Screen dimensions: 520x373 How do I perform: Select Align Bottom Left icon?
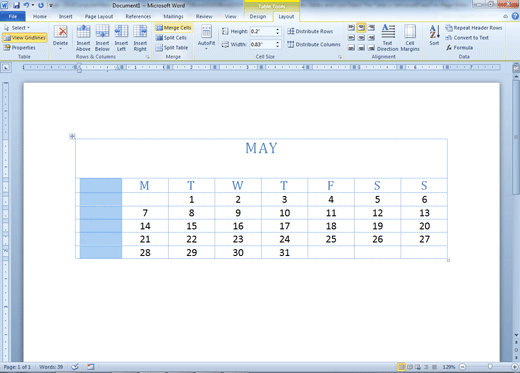[351, 48]
